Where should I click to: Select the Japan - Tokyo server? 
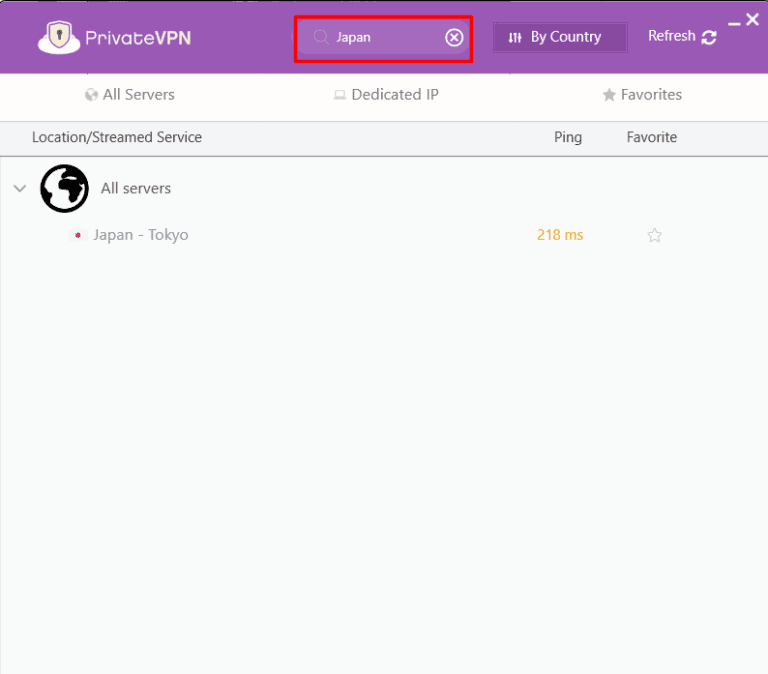pos(141,235)
